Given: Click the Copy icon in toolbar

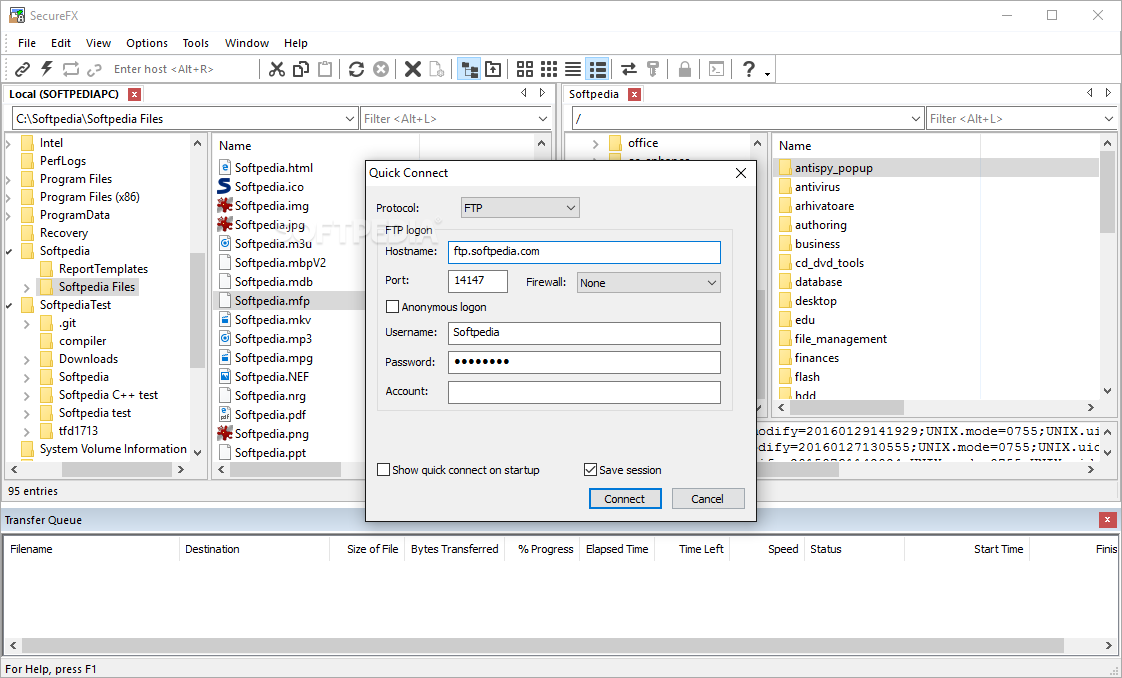Looking at the screenshot, I should [301, 69].
